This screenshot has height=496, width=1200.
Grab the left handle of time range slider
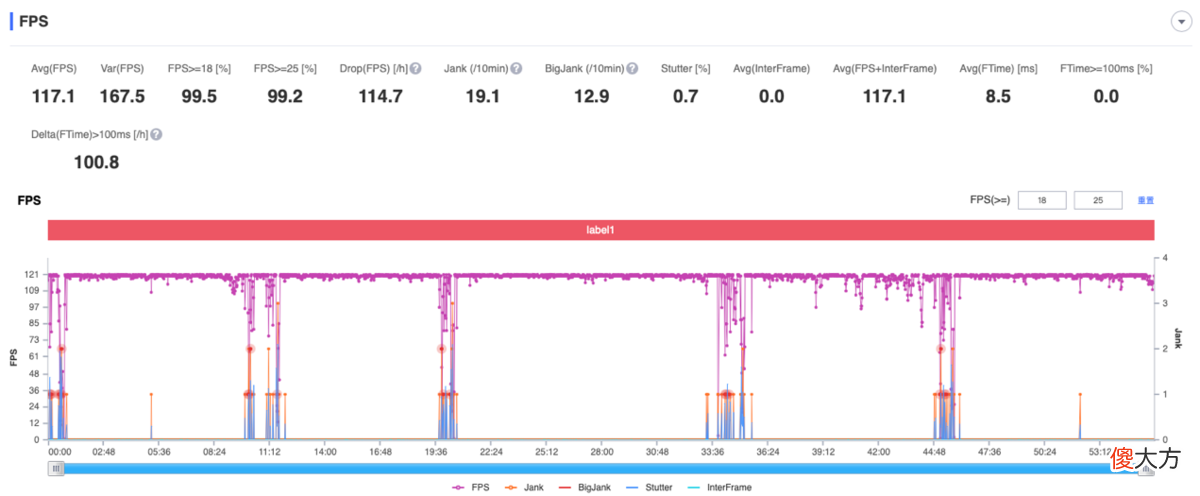(x=56, y=468)
